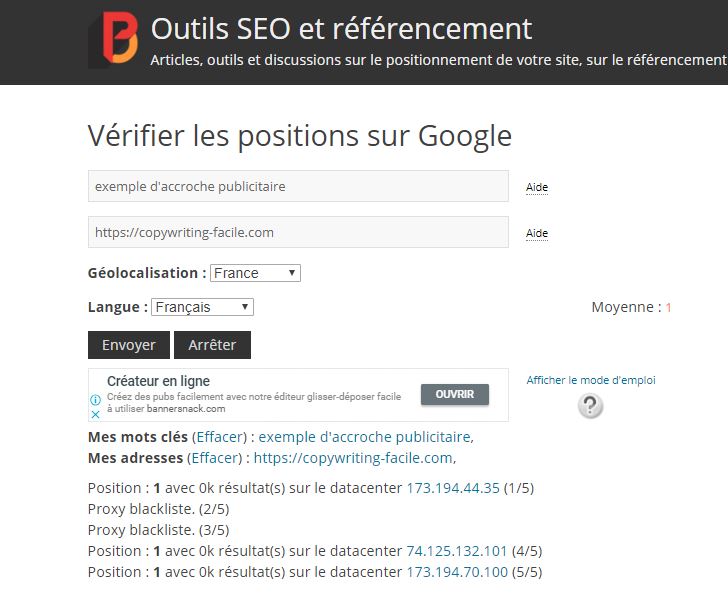The height and width of the screenshot is (600, 728).
Task: Click Aide link beside the keyword field
Action: 537,187
